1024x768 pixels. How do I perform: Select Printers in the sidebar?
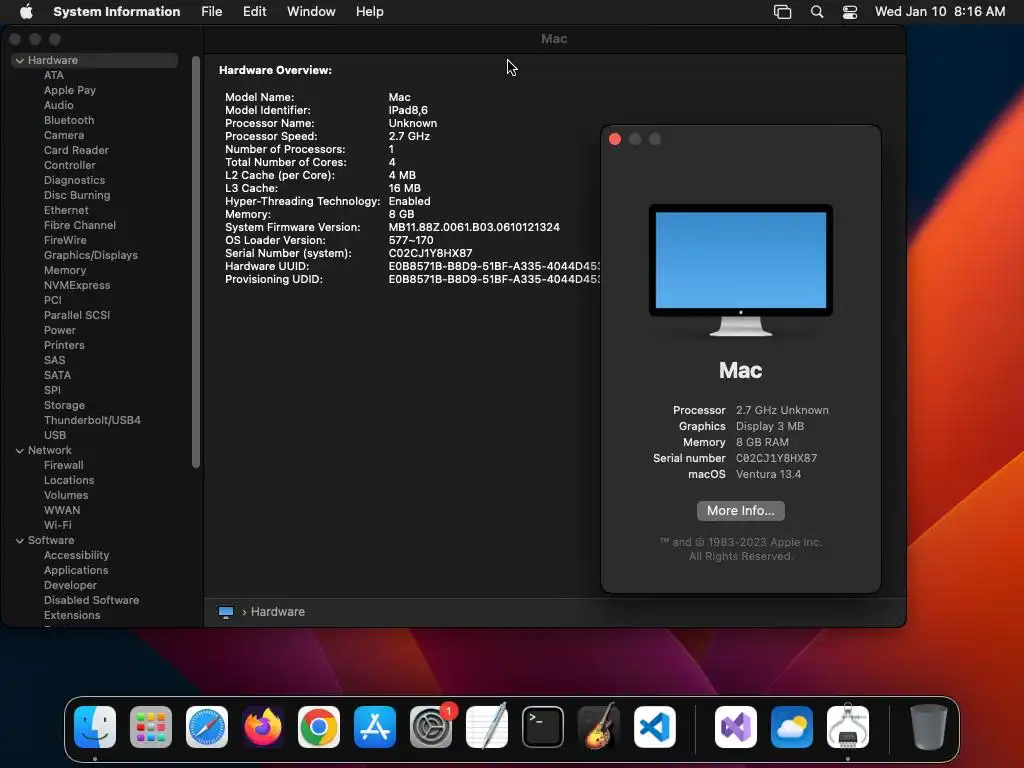(64, 345)
